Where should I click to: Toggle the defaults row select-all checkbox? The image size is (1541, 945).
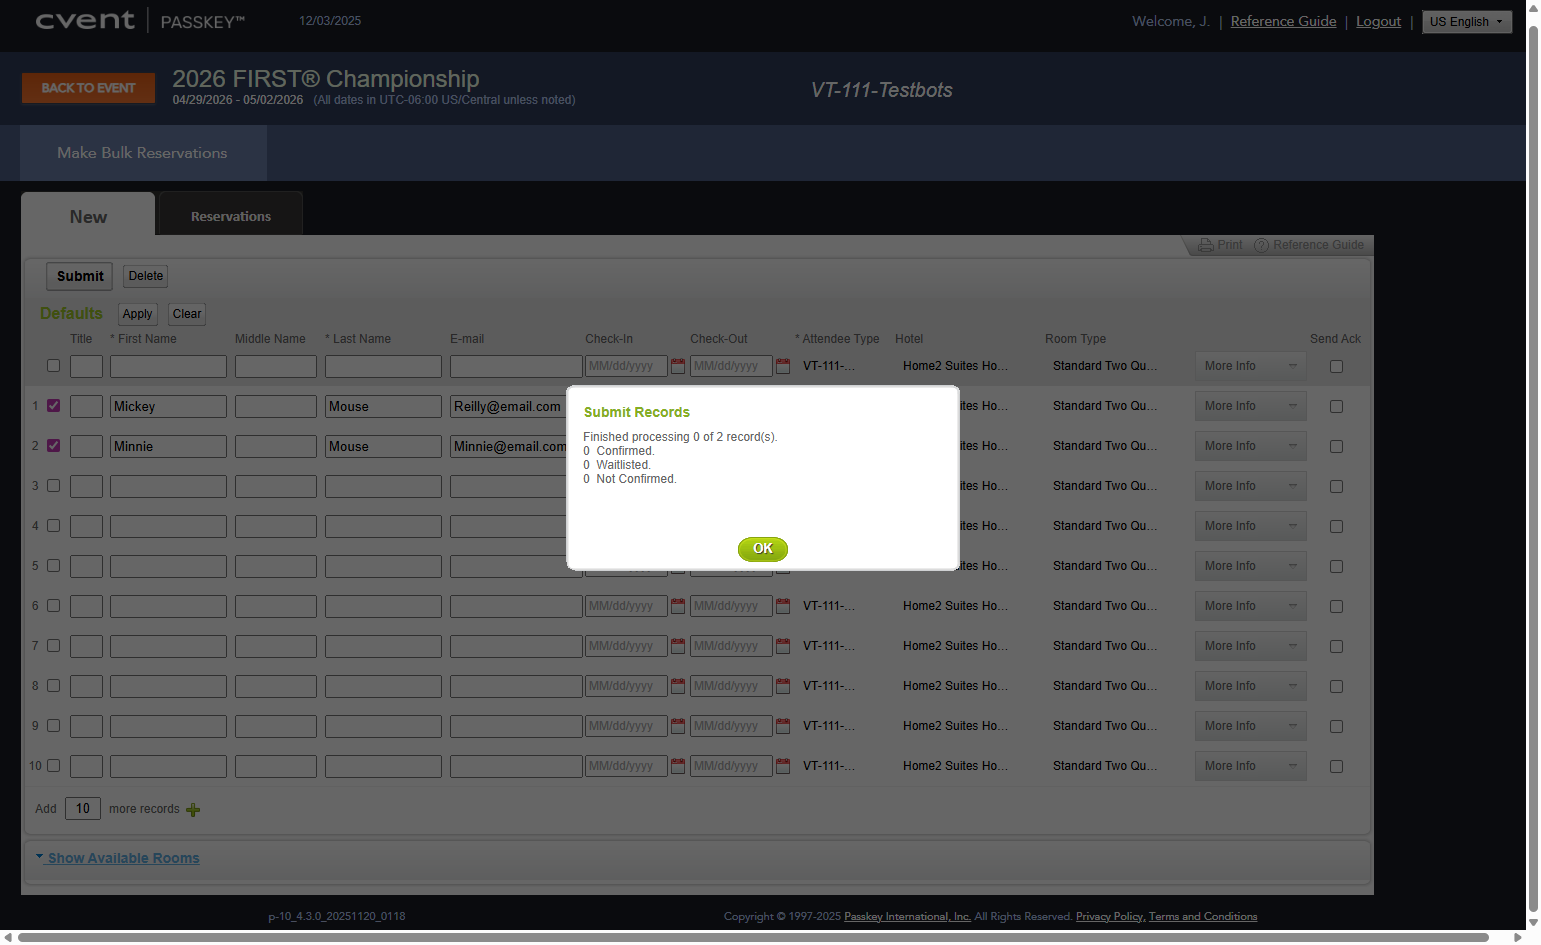[x=54, y=366]
